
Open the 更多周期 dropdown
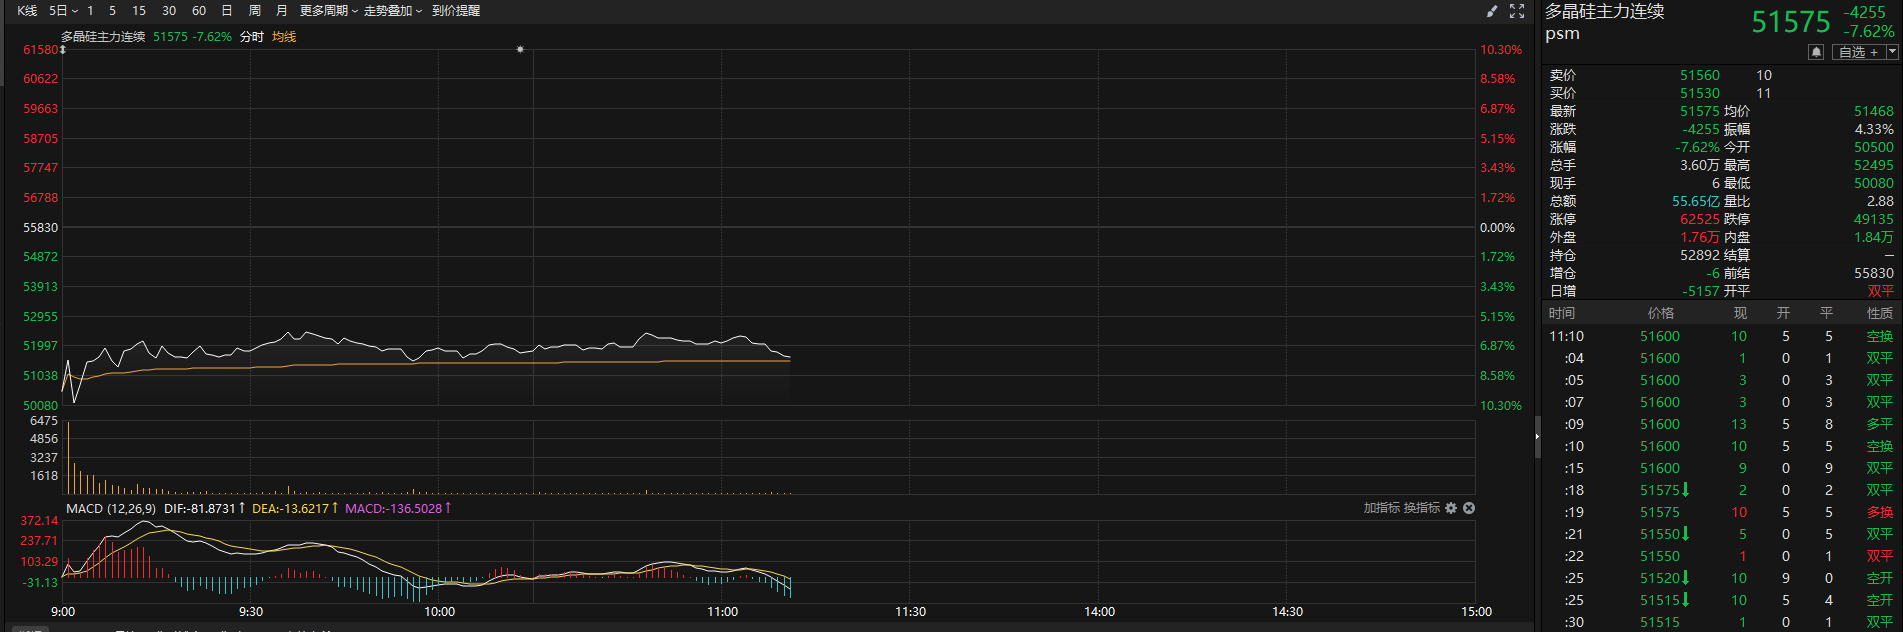(x=328, y=11)
